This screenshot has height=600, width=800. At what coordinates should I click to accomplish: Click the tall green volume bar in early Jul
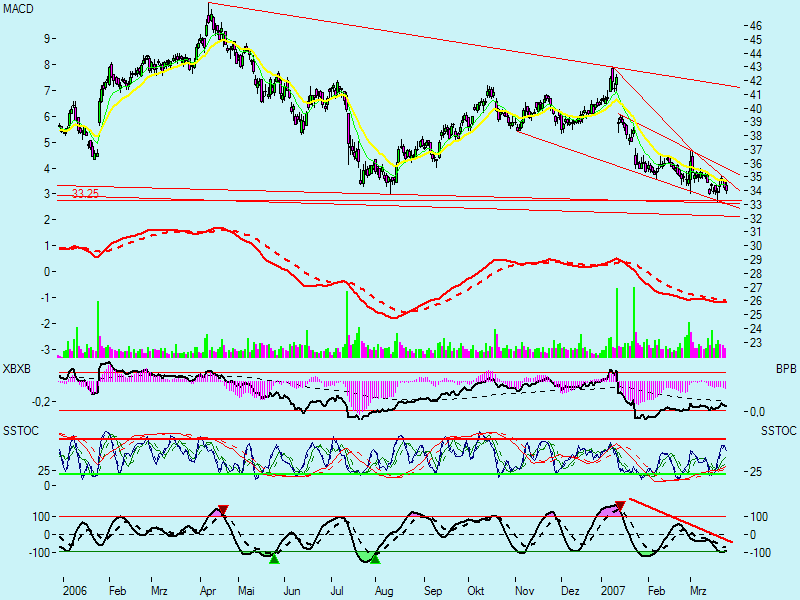point(346,324)
